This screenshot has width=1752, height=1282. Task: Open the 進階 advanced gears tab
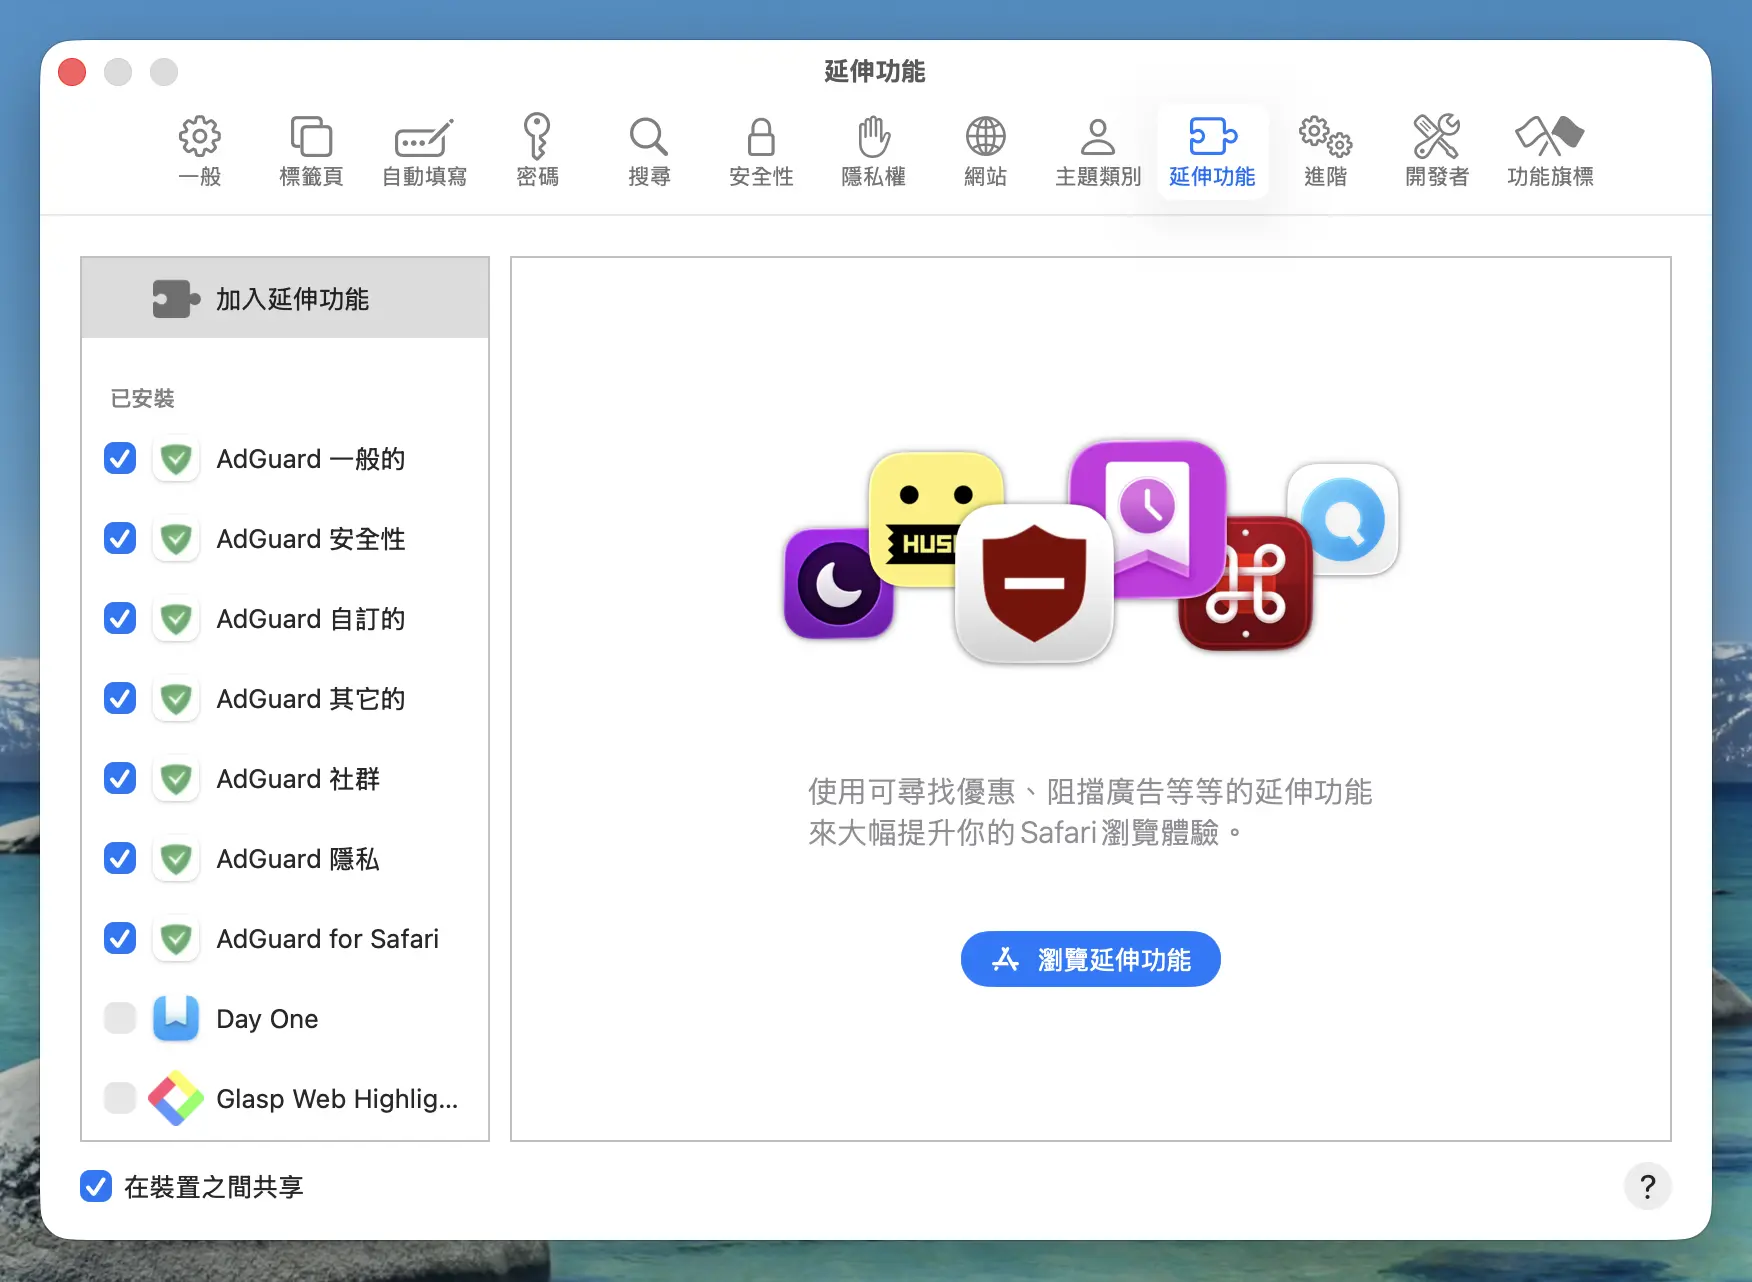click(x=1325, y=151)
